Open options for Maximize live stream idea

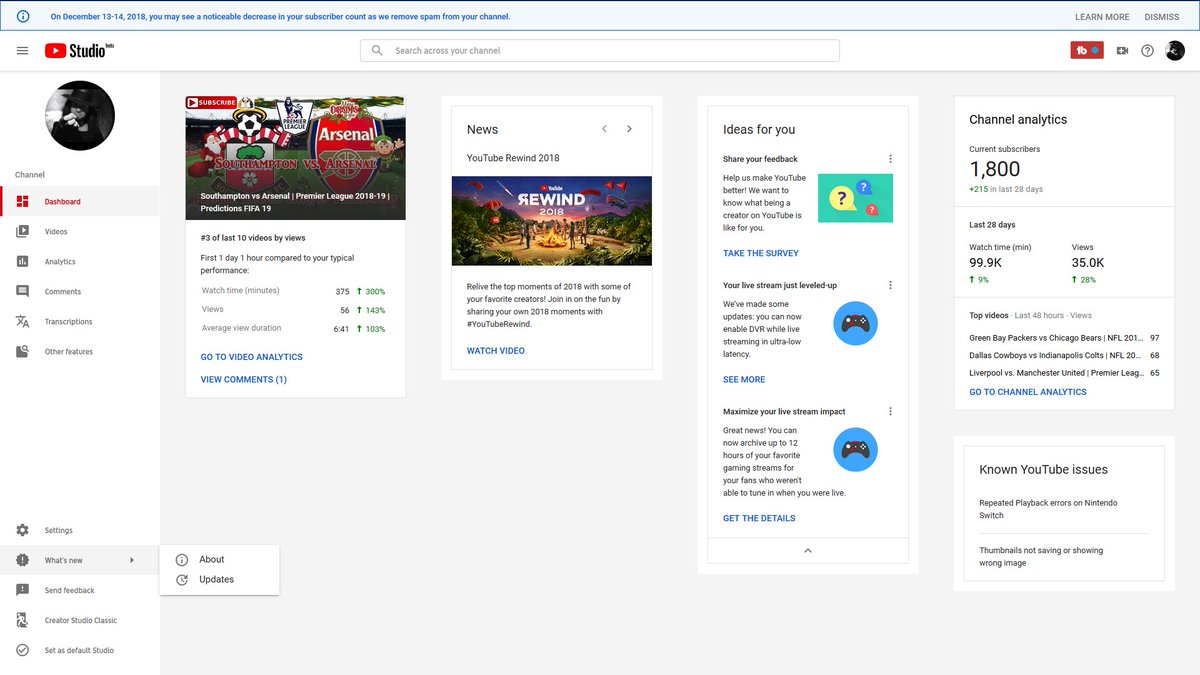tap(890, 411)
